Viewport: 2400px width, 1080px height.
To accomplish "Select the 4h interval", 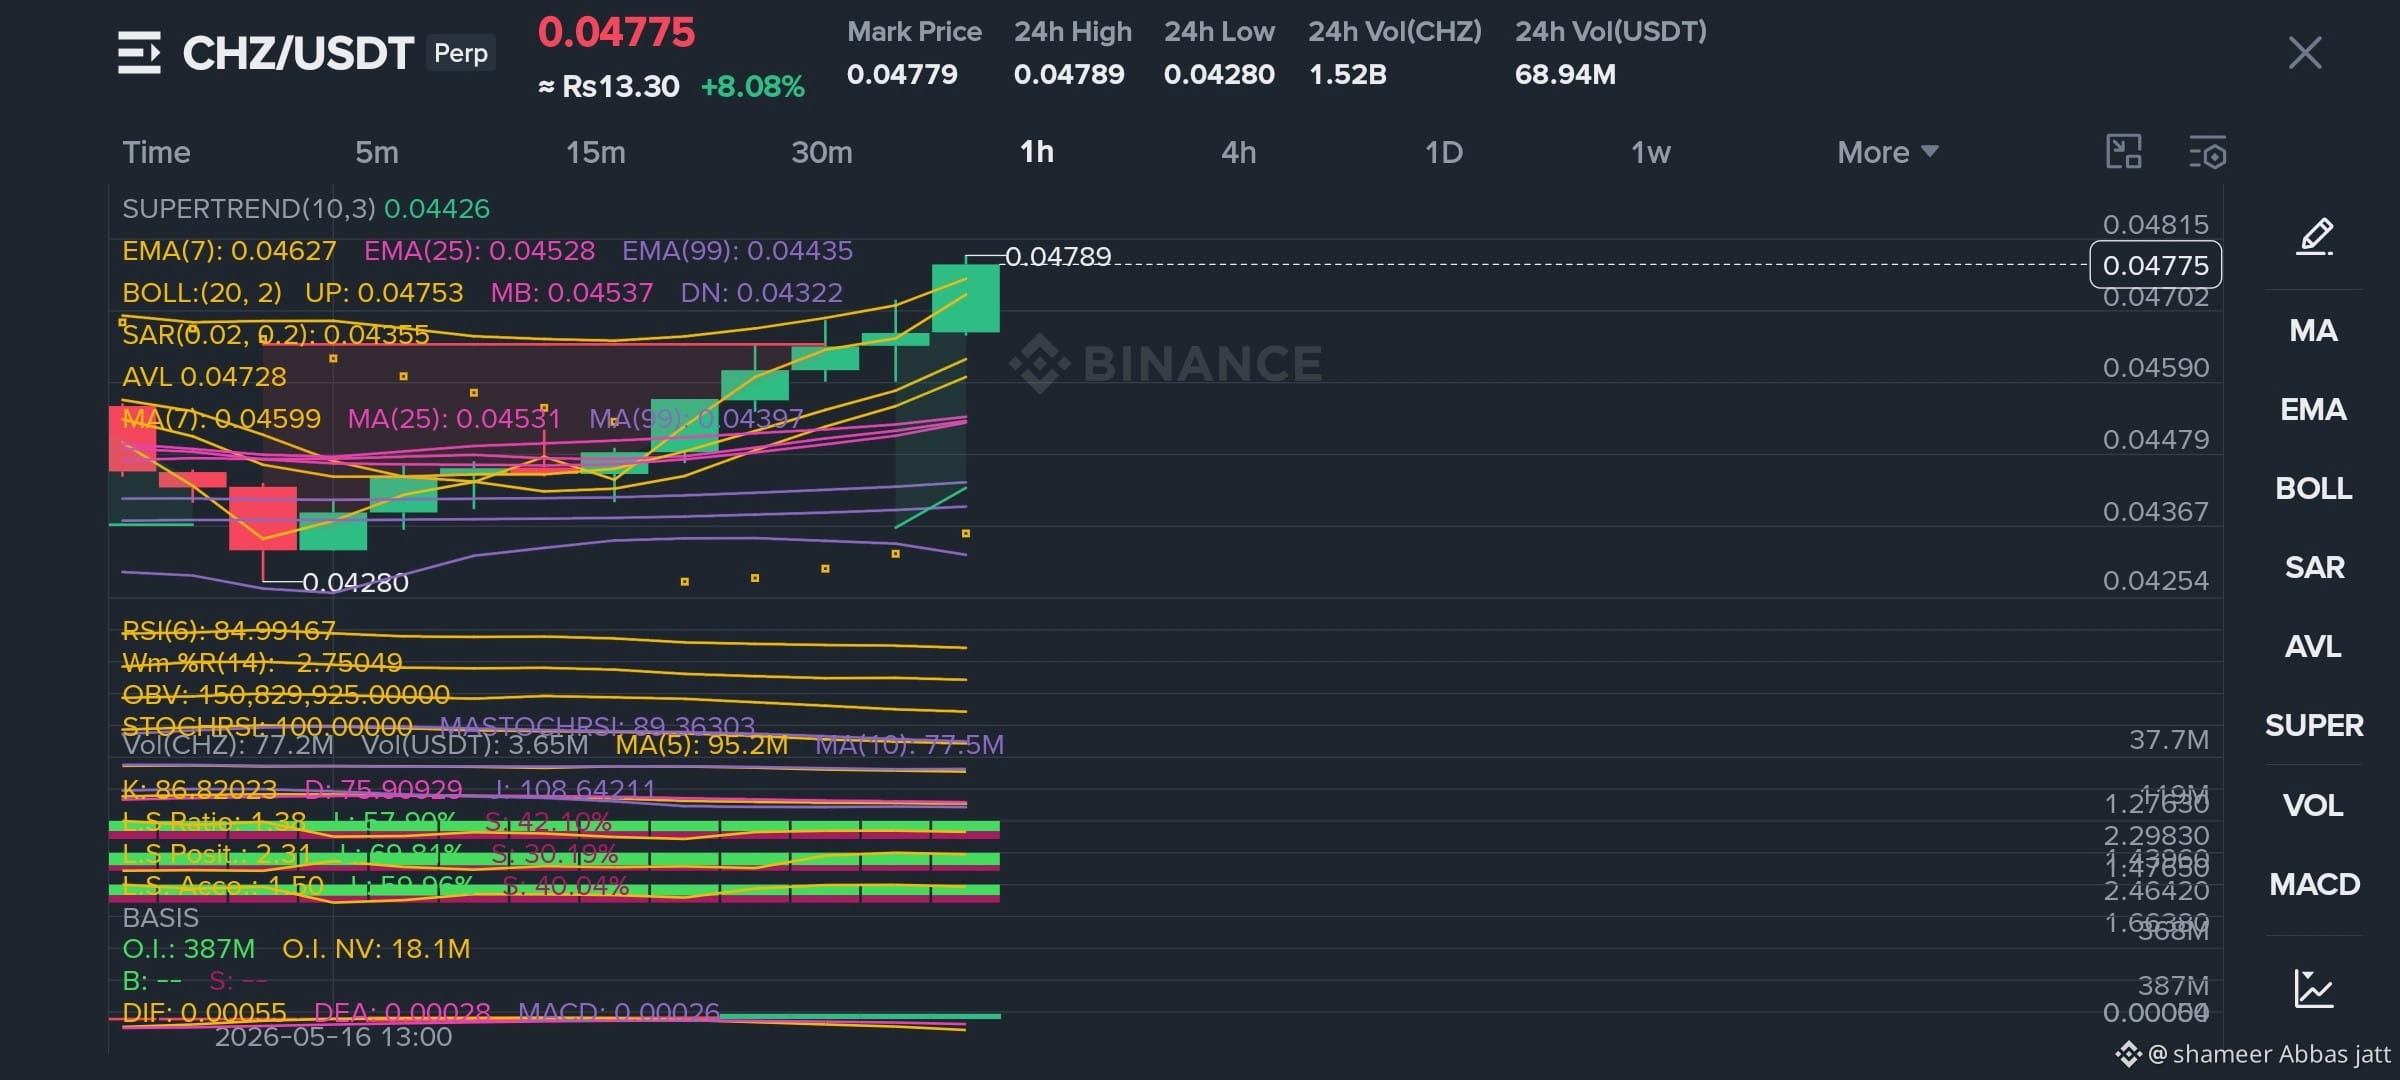I will 1239,152.
